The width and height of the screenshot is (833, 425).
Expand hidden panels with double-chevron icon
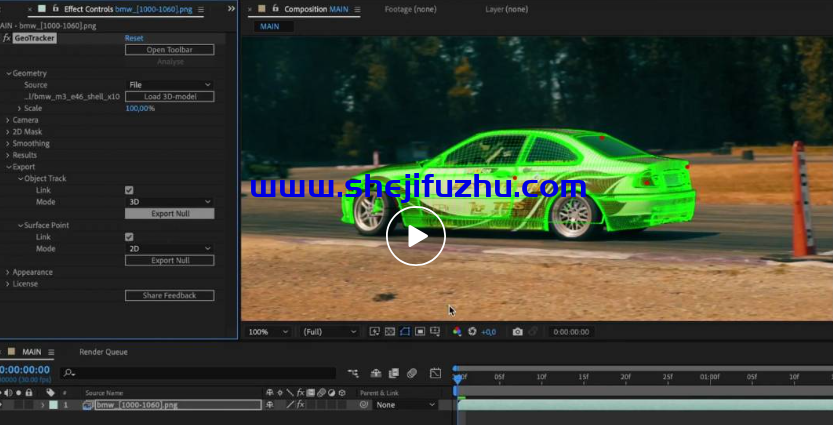point(231,8)
